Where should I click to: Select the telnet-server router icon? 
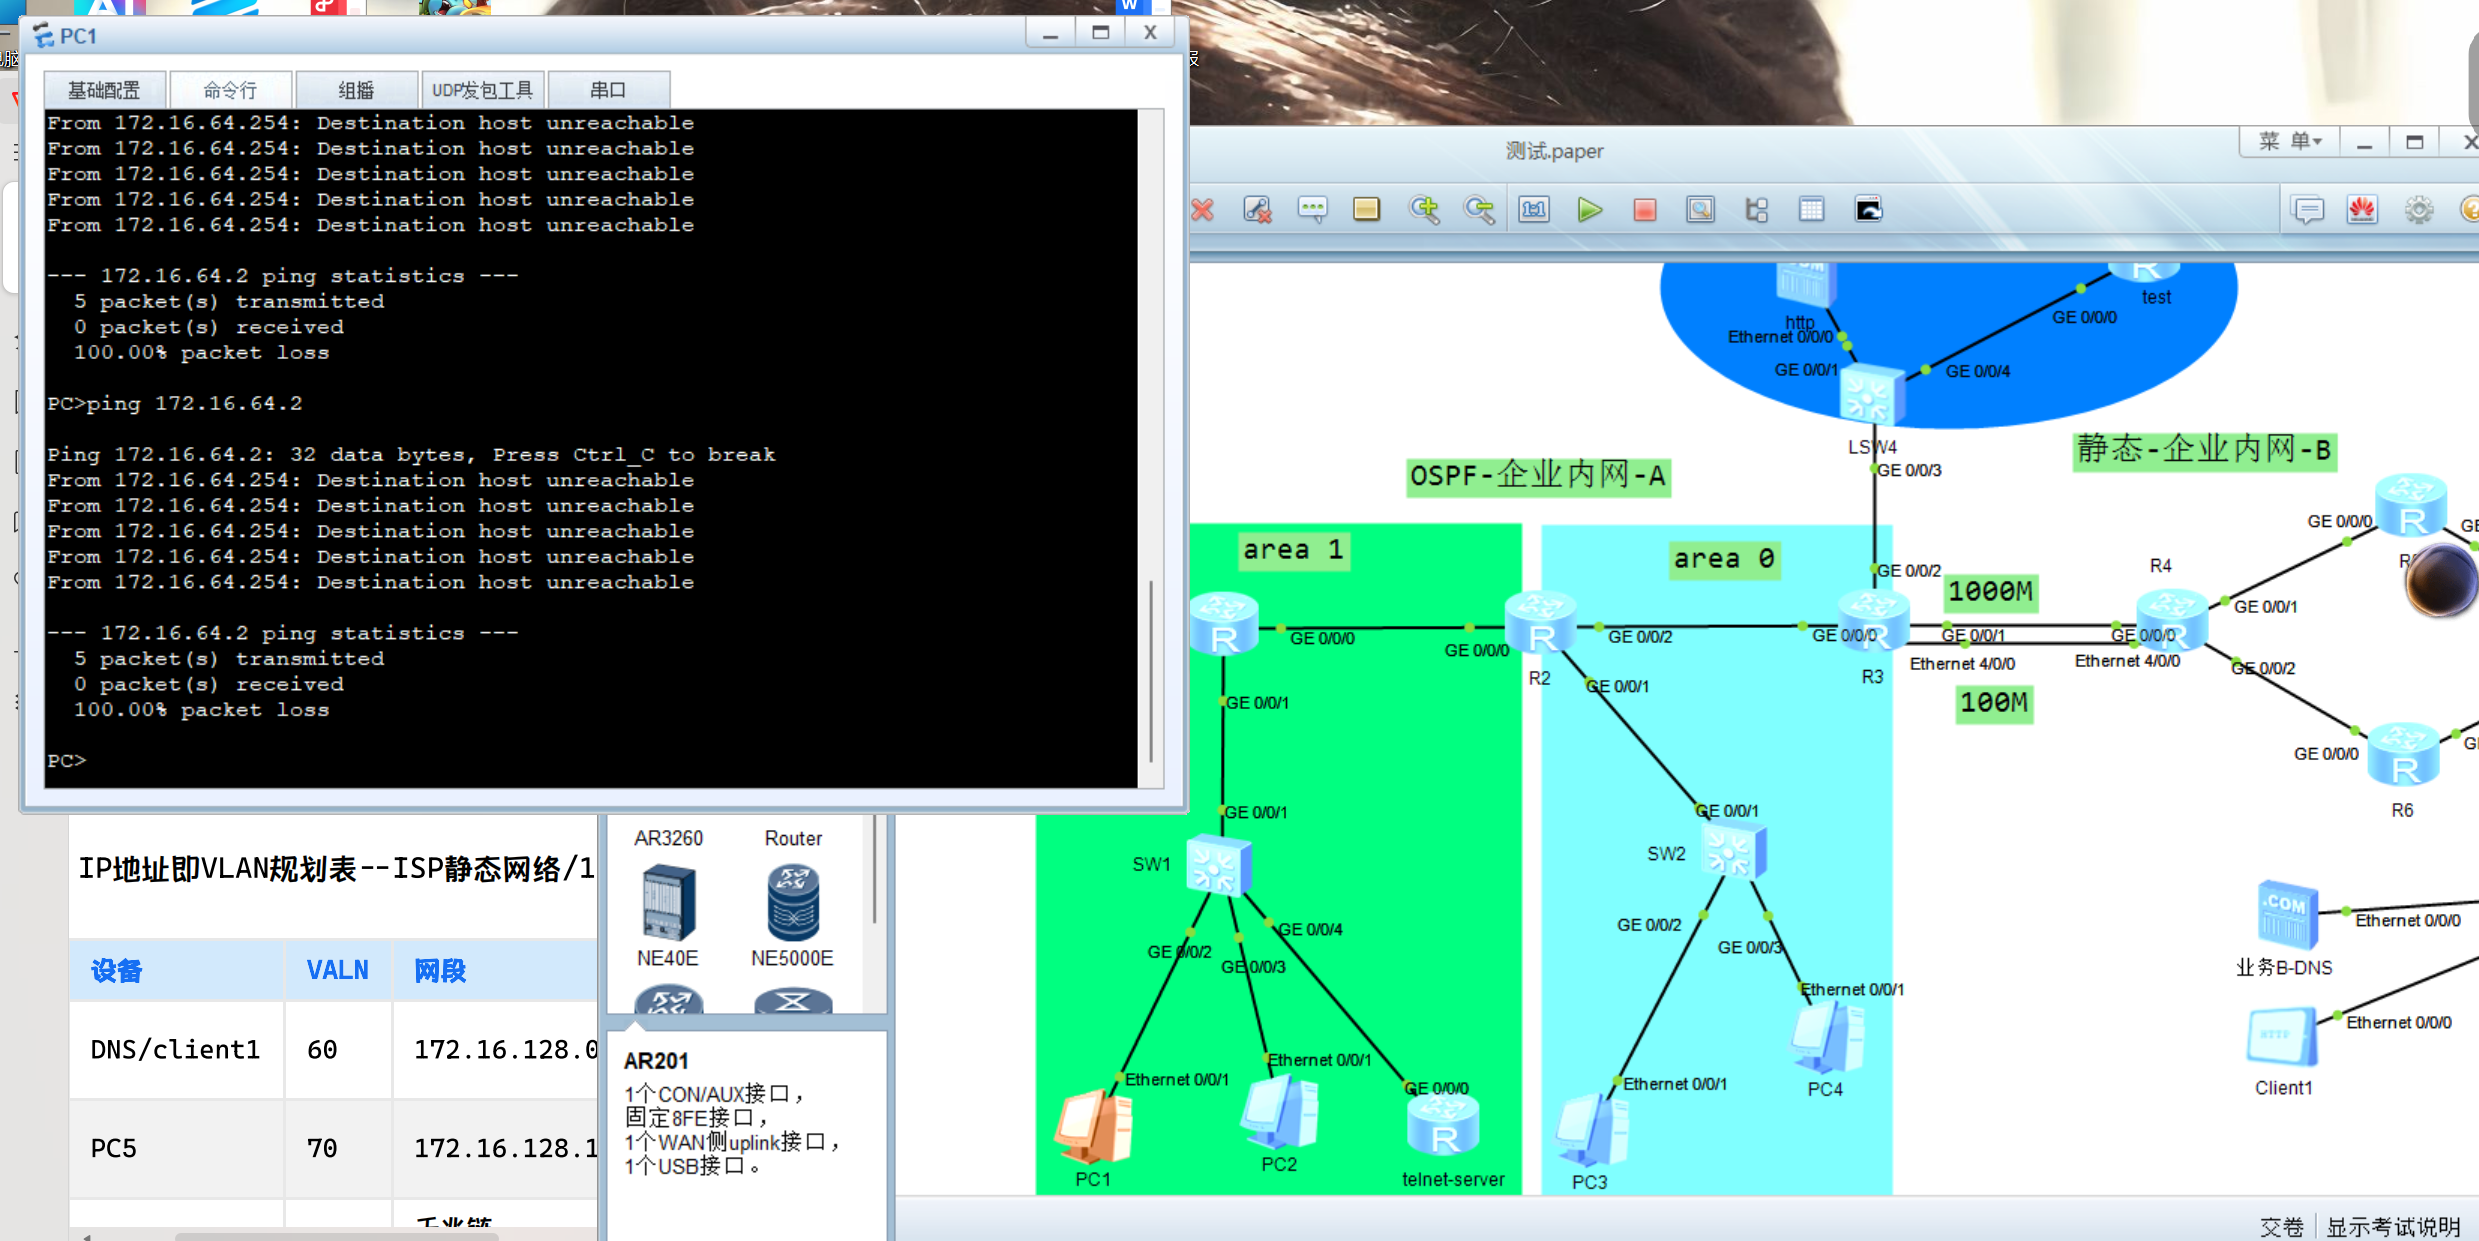click(x=1444, y=1126)
